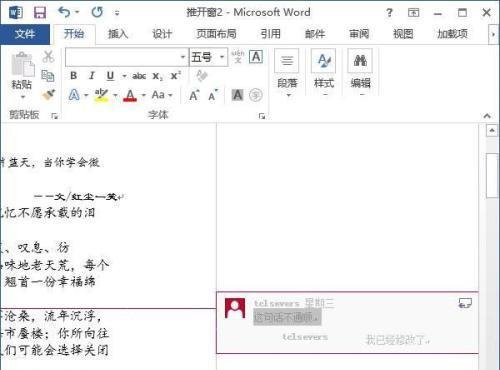Screen dimensions: 500x370
Task: Open the 引用 (References) tab
Action: [270, 34]
